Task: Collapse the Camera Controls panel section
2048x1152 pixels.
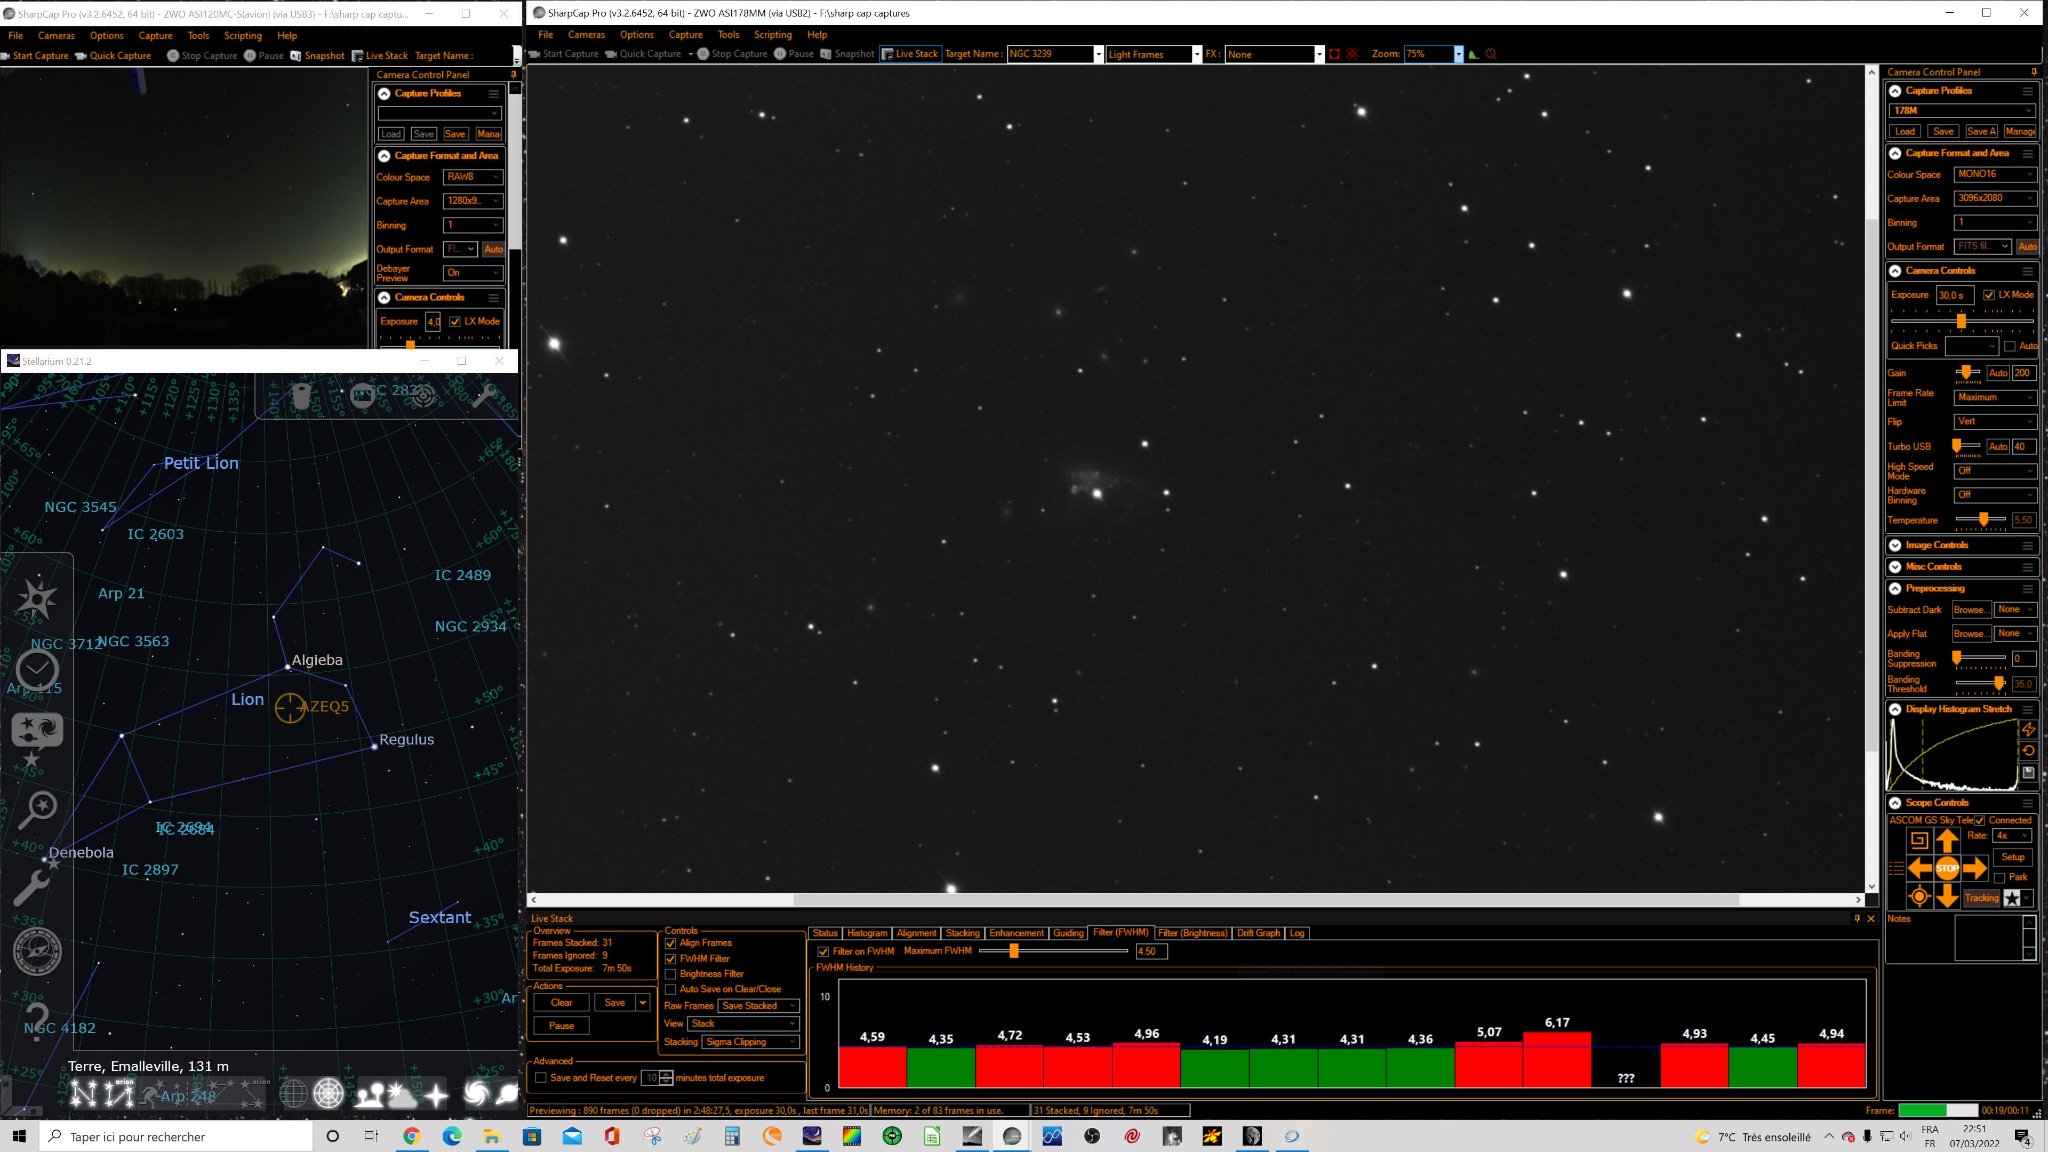Action: 1895,271
